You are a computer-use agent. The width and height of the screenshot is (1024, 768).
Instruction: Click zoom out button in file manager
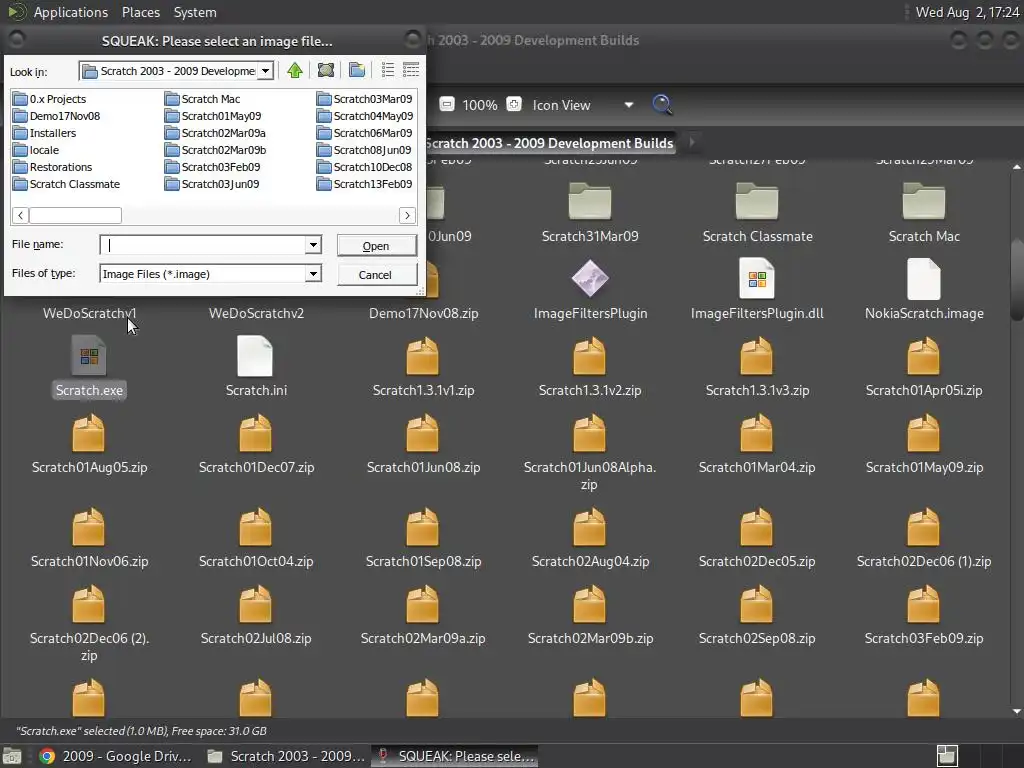click(447, 104)
